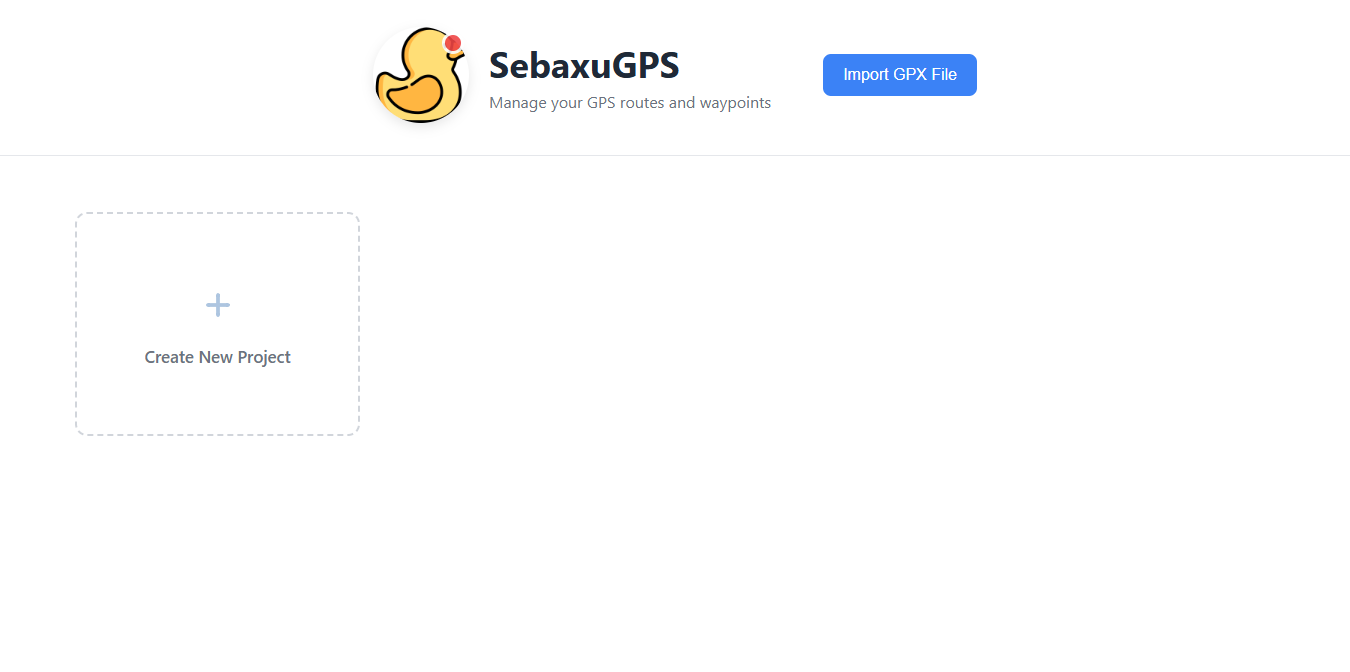This screenshot has width=1350, height=672.
Task: Click the plus icon in the project card
Action: coord(217,305)
